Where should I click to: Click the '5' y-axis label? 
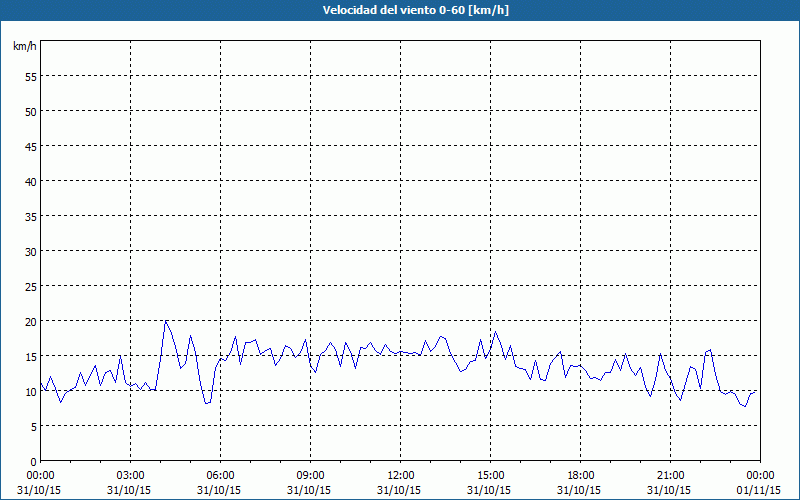[x=34, y=427]
